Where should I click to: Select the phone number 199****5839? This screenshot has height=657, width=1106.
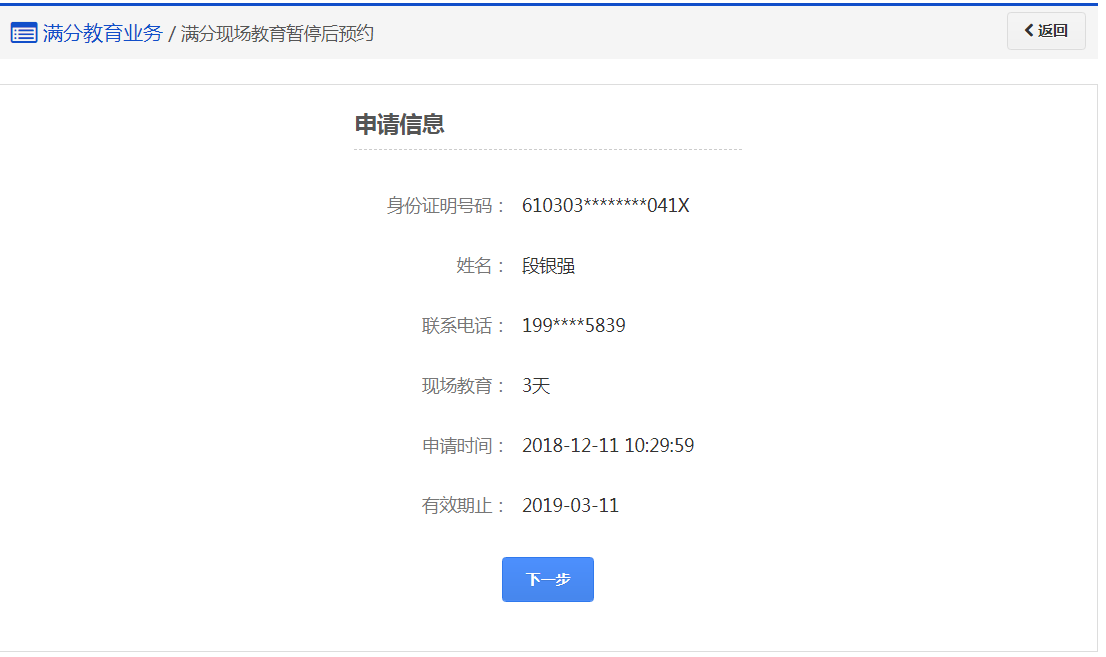pos(573,326)
